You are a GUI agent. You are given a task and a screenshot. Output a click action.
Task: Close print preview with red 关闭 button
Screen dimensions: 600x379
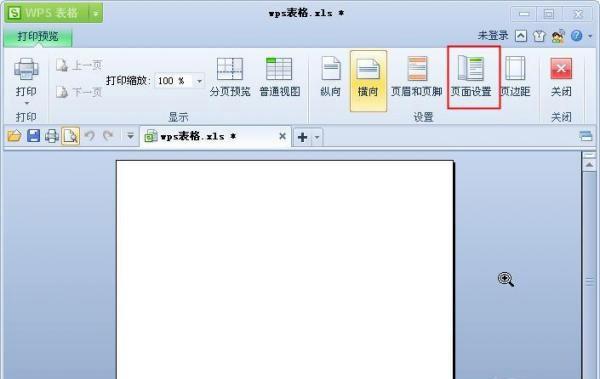tap(561, 77)
